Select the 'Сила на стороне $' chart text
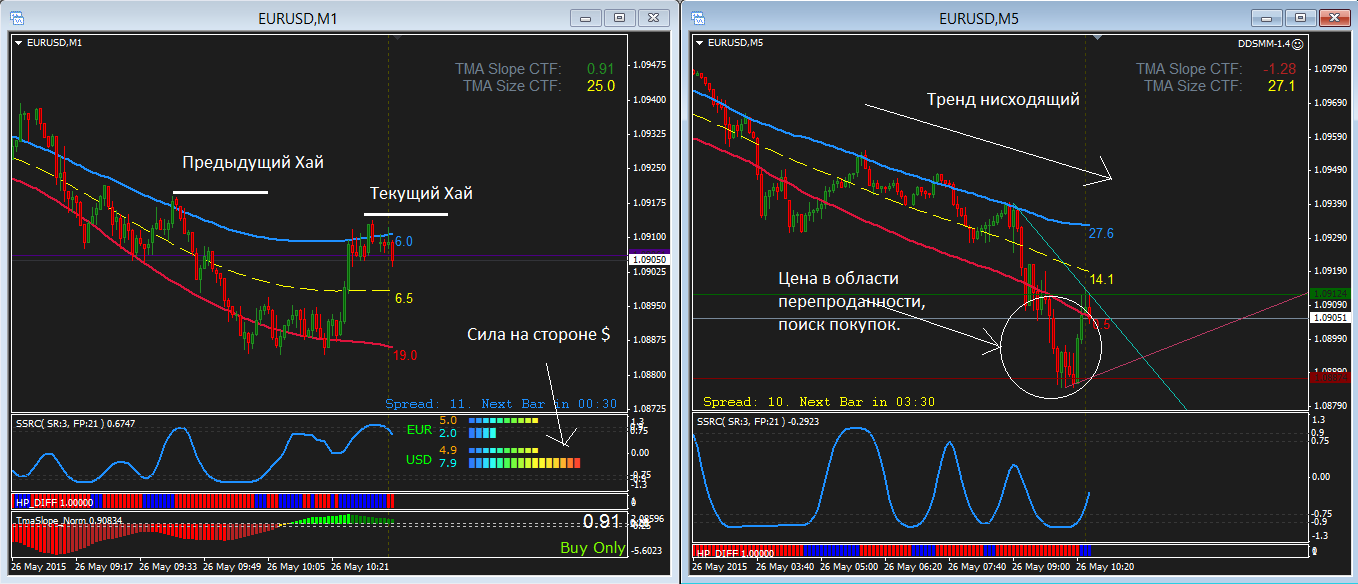1358x584 pixels. [538, 333]
